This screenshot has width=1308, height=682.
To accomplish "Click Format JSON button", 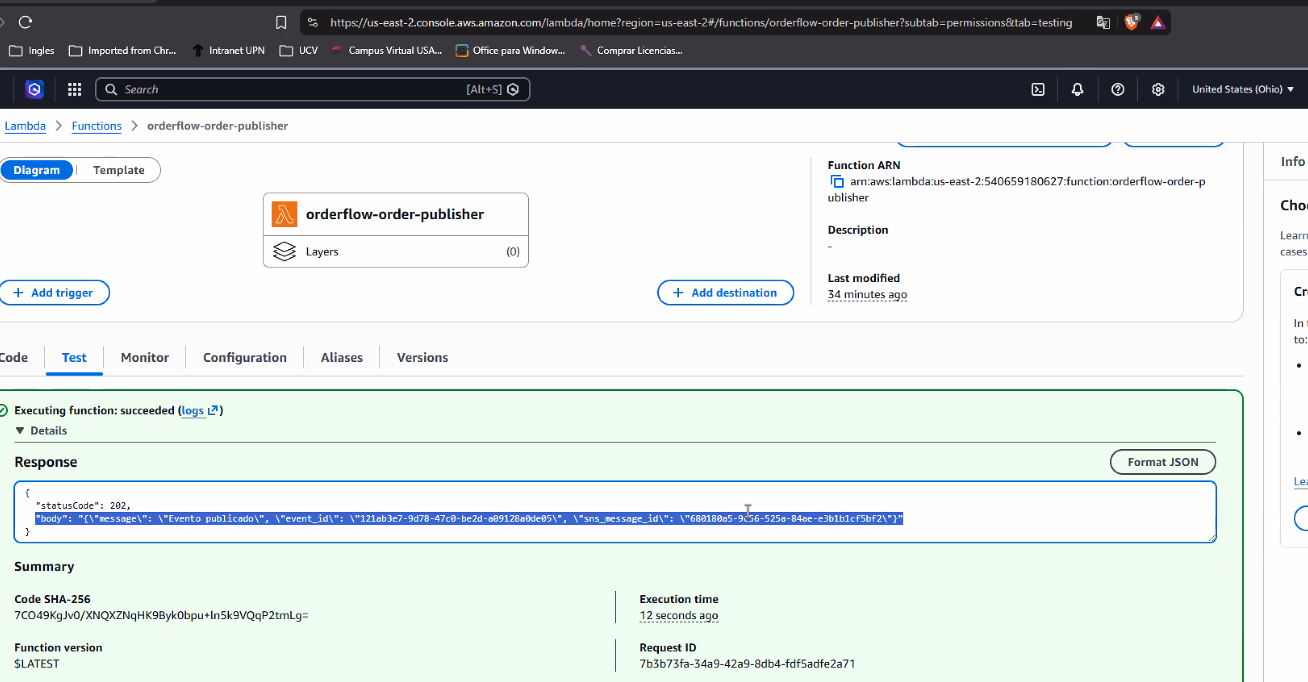I will [x=1163, y=462].
